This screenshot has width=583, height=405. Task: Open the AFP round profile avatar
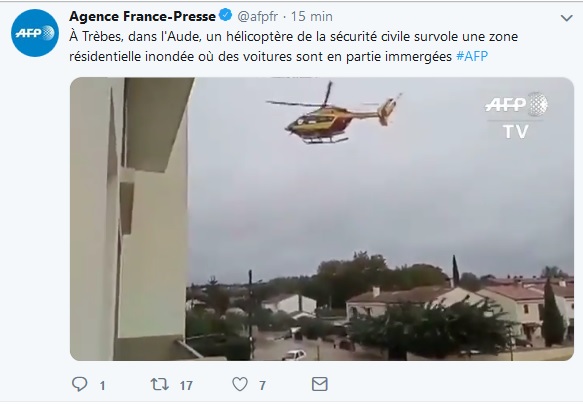point(35,33)
